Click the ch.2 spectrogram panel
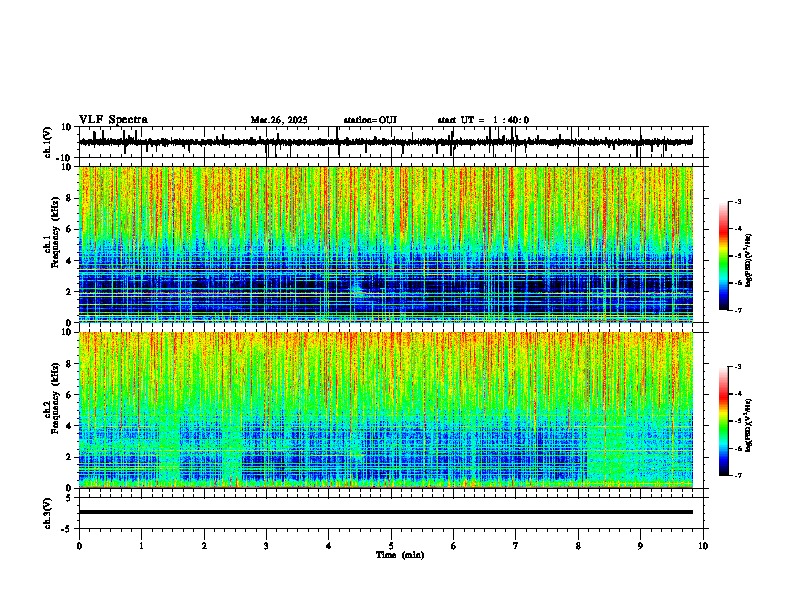The height and width of the screenshot is (612, 792). click(x=386, y=410)
